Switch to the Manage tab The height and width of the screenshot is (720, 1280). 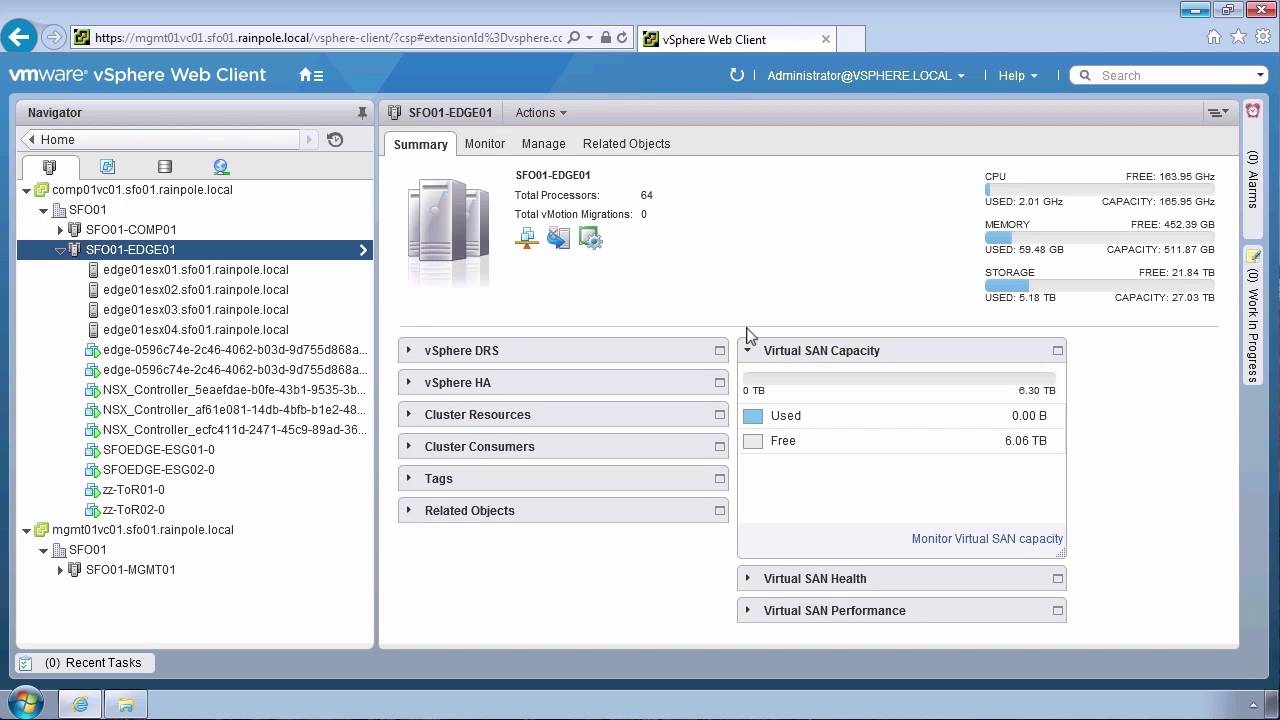coord(543,144)
